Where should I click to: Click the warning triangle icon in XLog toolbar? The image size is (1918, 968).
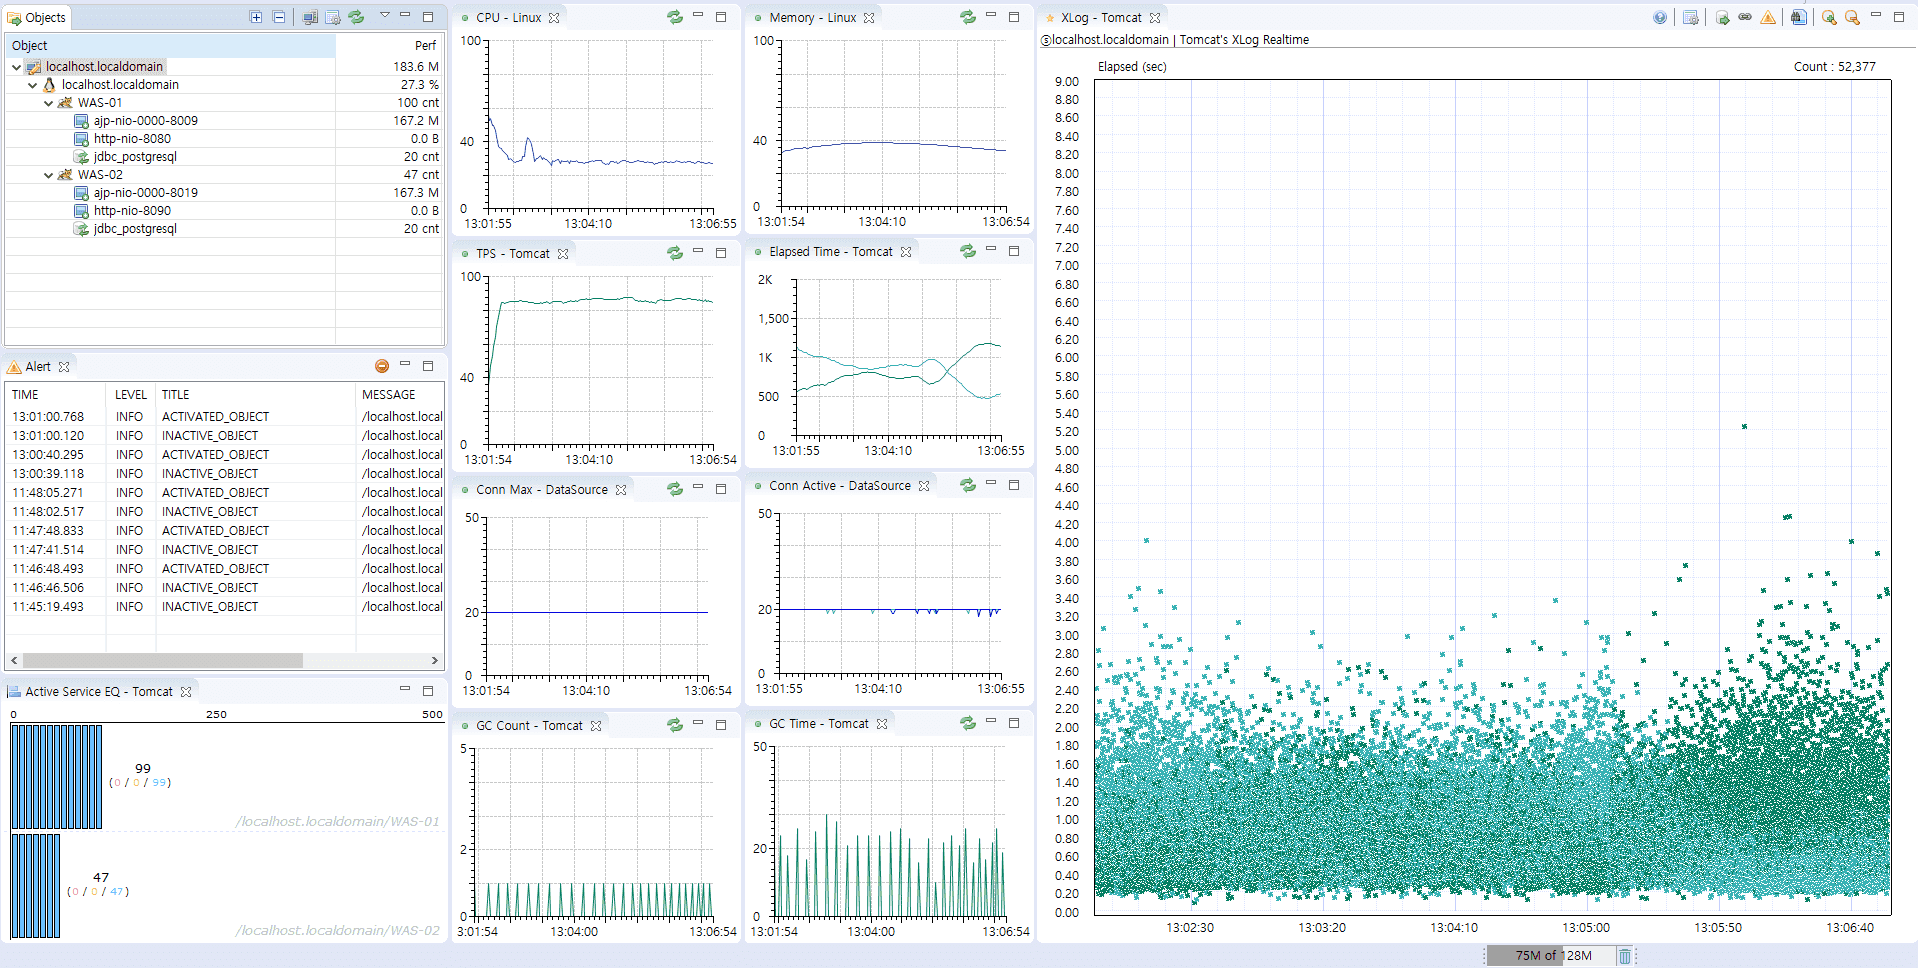tap(1768, 17)
